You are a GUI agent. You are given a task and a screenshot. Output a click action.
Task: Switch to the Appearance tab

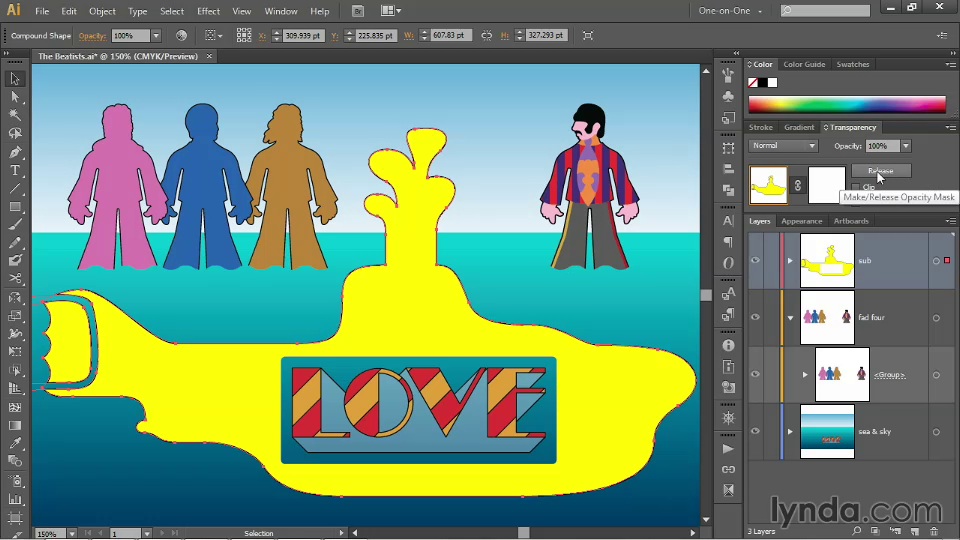click(x=801, y=221)
